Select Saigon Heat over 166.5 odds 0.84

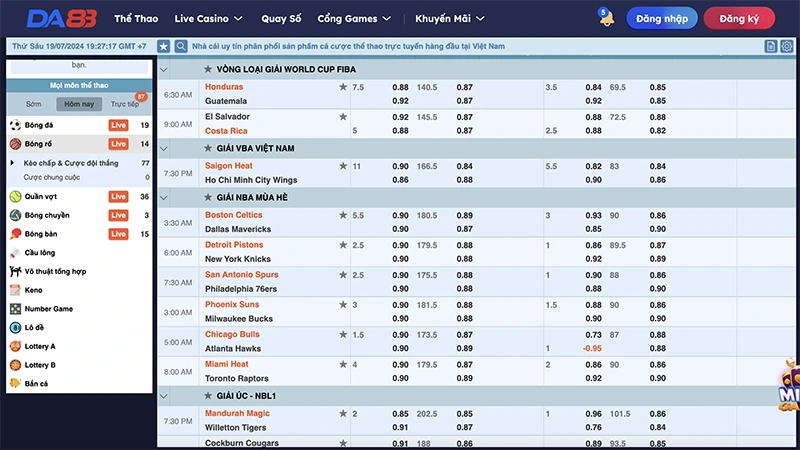click(464, 166)
